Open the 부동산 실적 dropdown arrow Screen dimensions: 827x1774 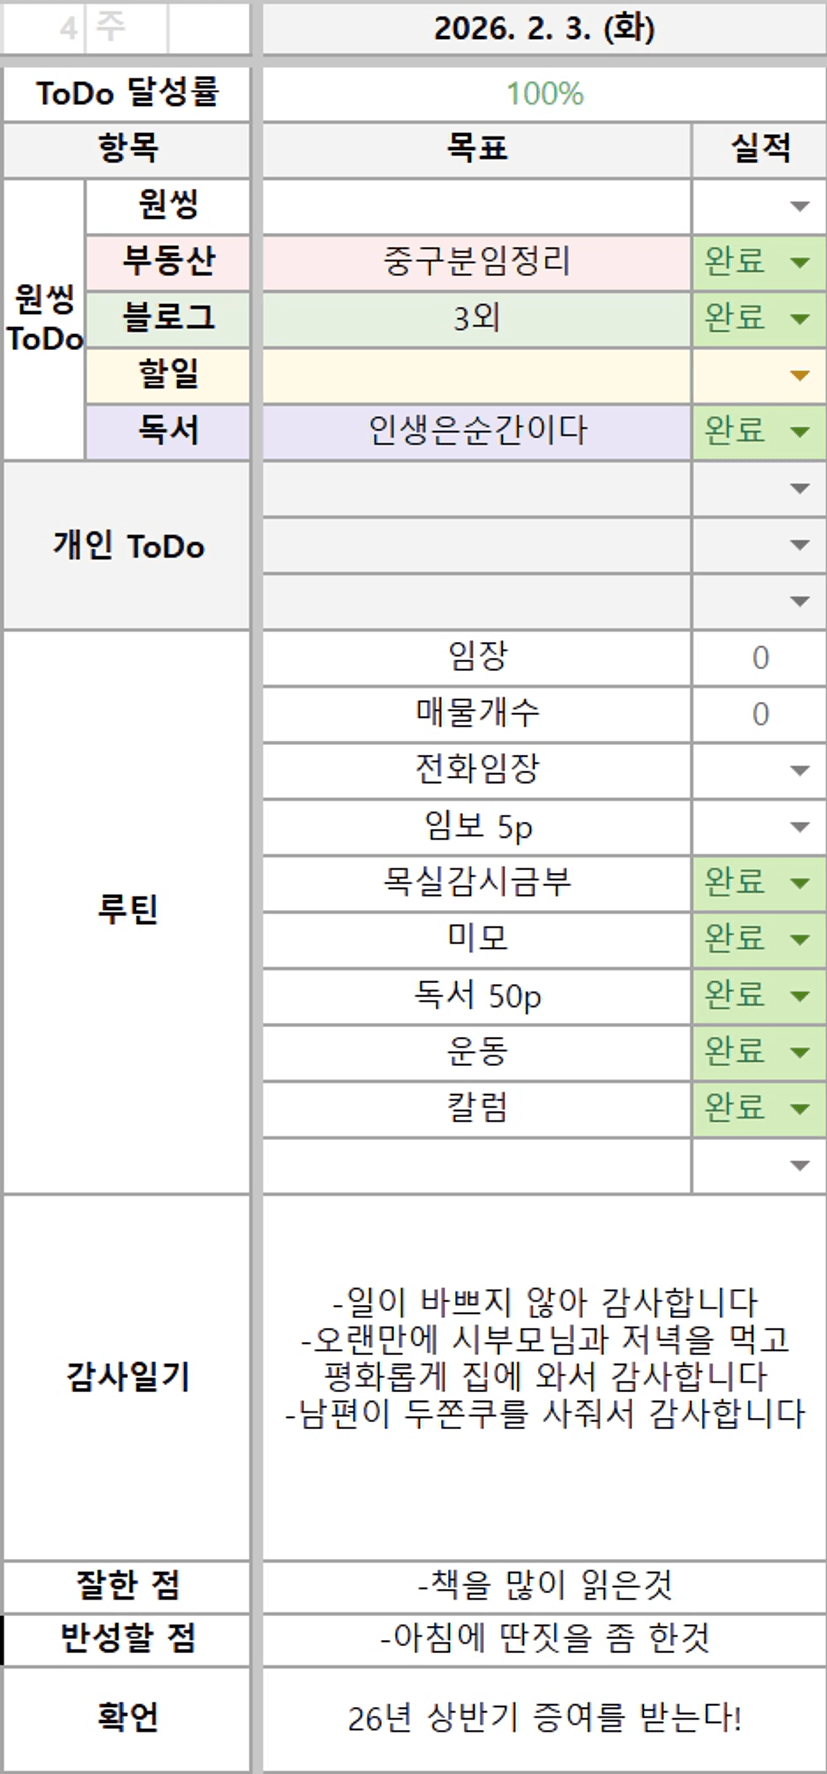799,263
